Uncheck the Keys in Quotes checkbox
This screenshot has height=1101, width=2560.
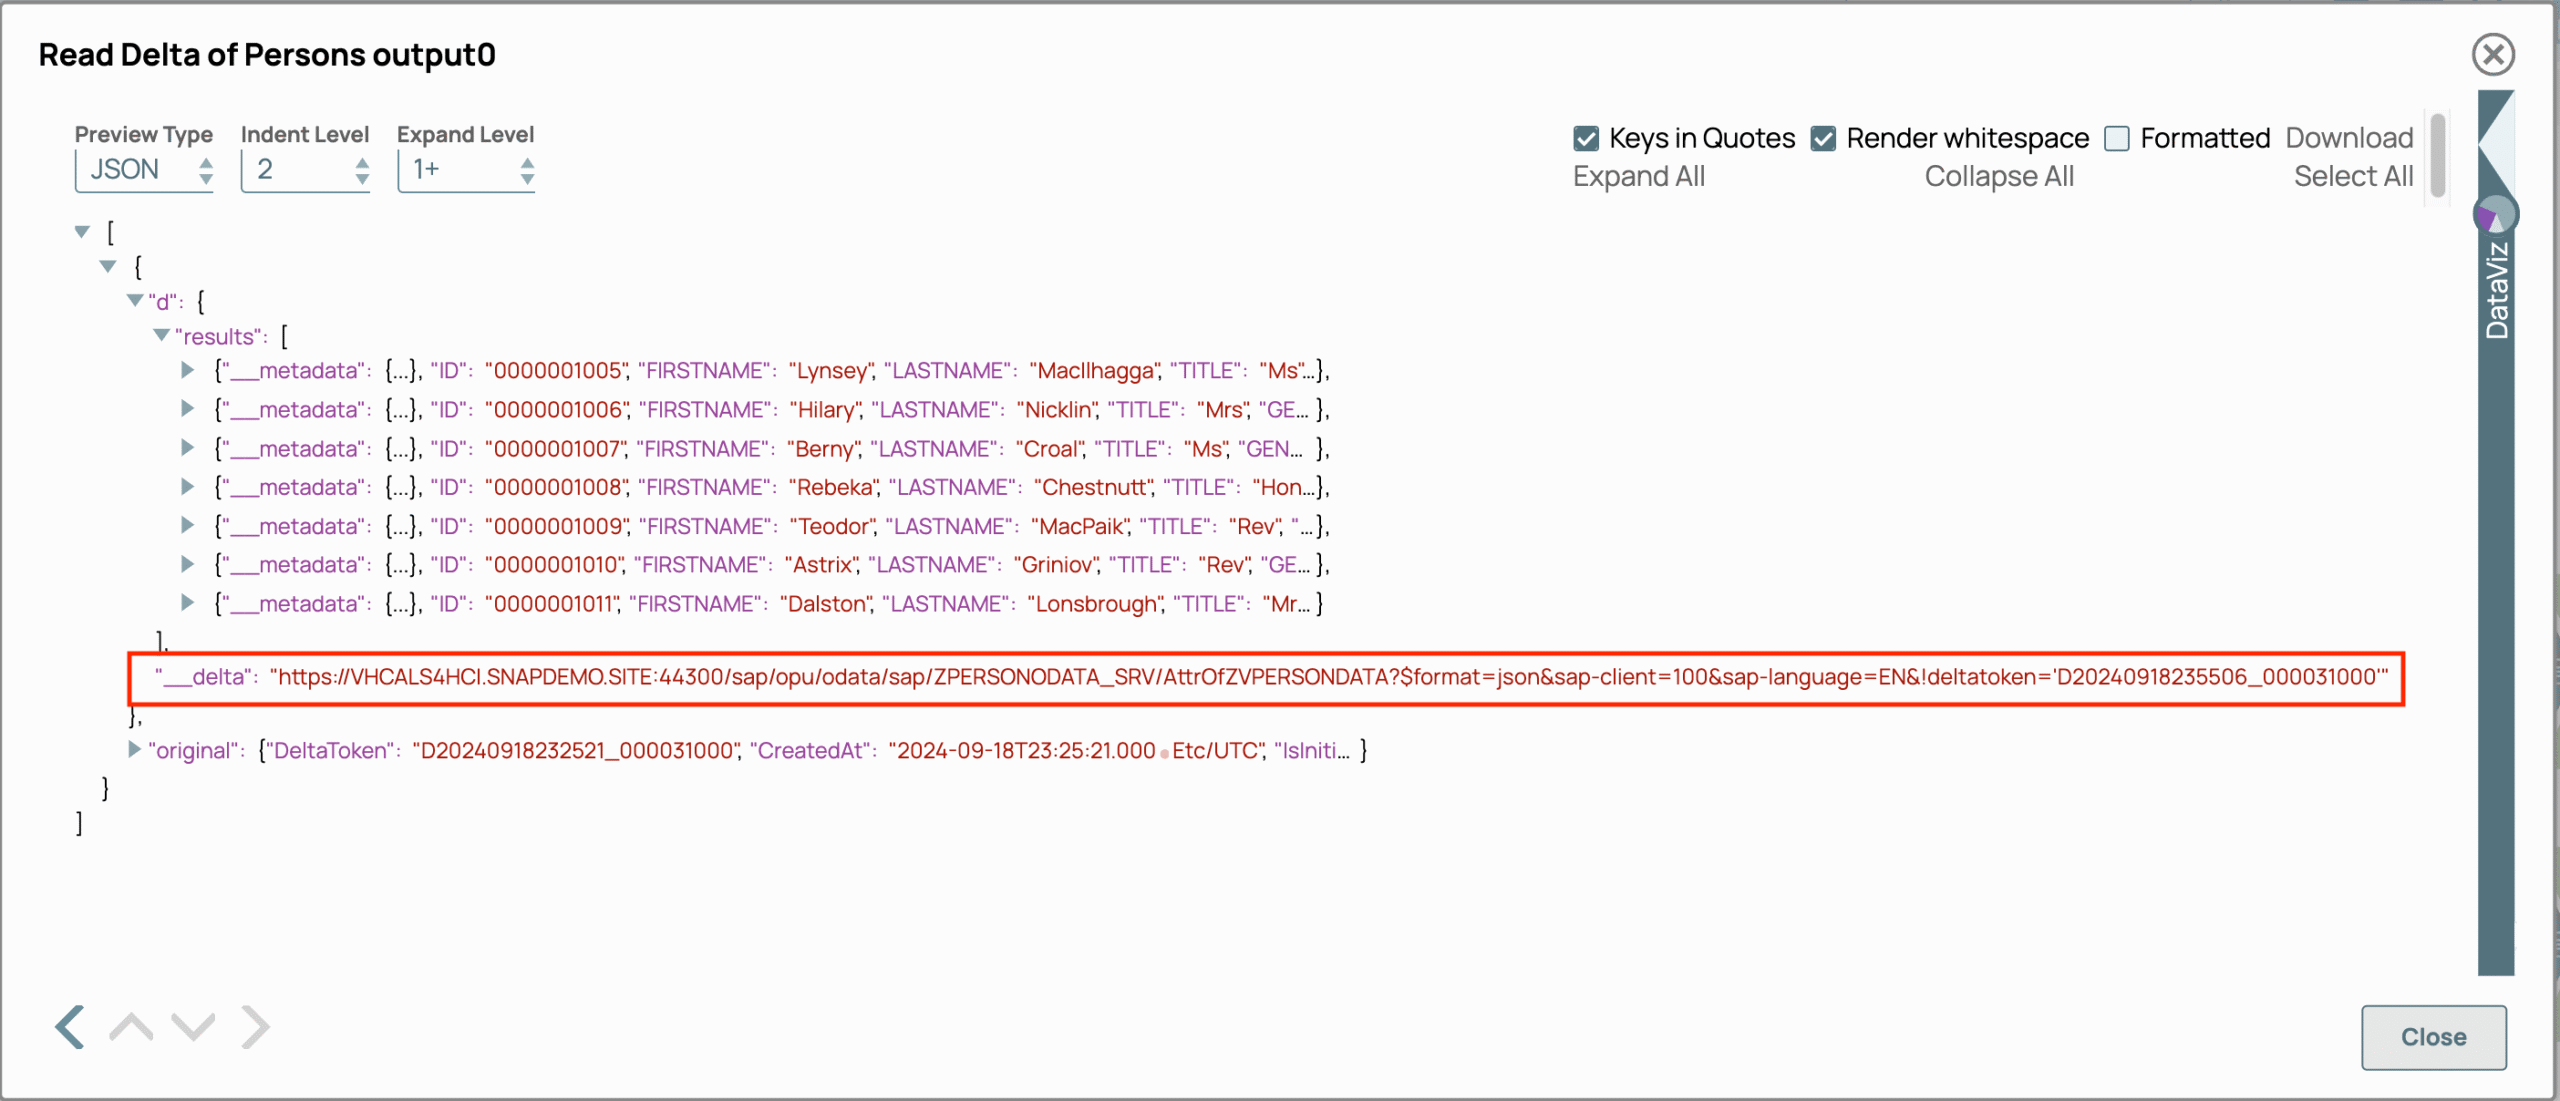[x=1586, y=138]
